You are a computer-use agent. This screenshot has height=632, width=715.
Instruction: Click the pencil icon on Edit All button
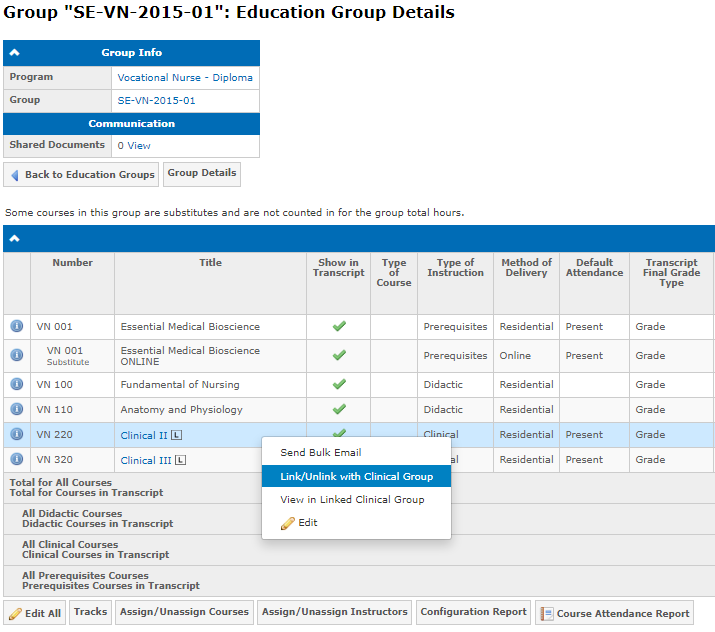point(15,614)
